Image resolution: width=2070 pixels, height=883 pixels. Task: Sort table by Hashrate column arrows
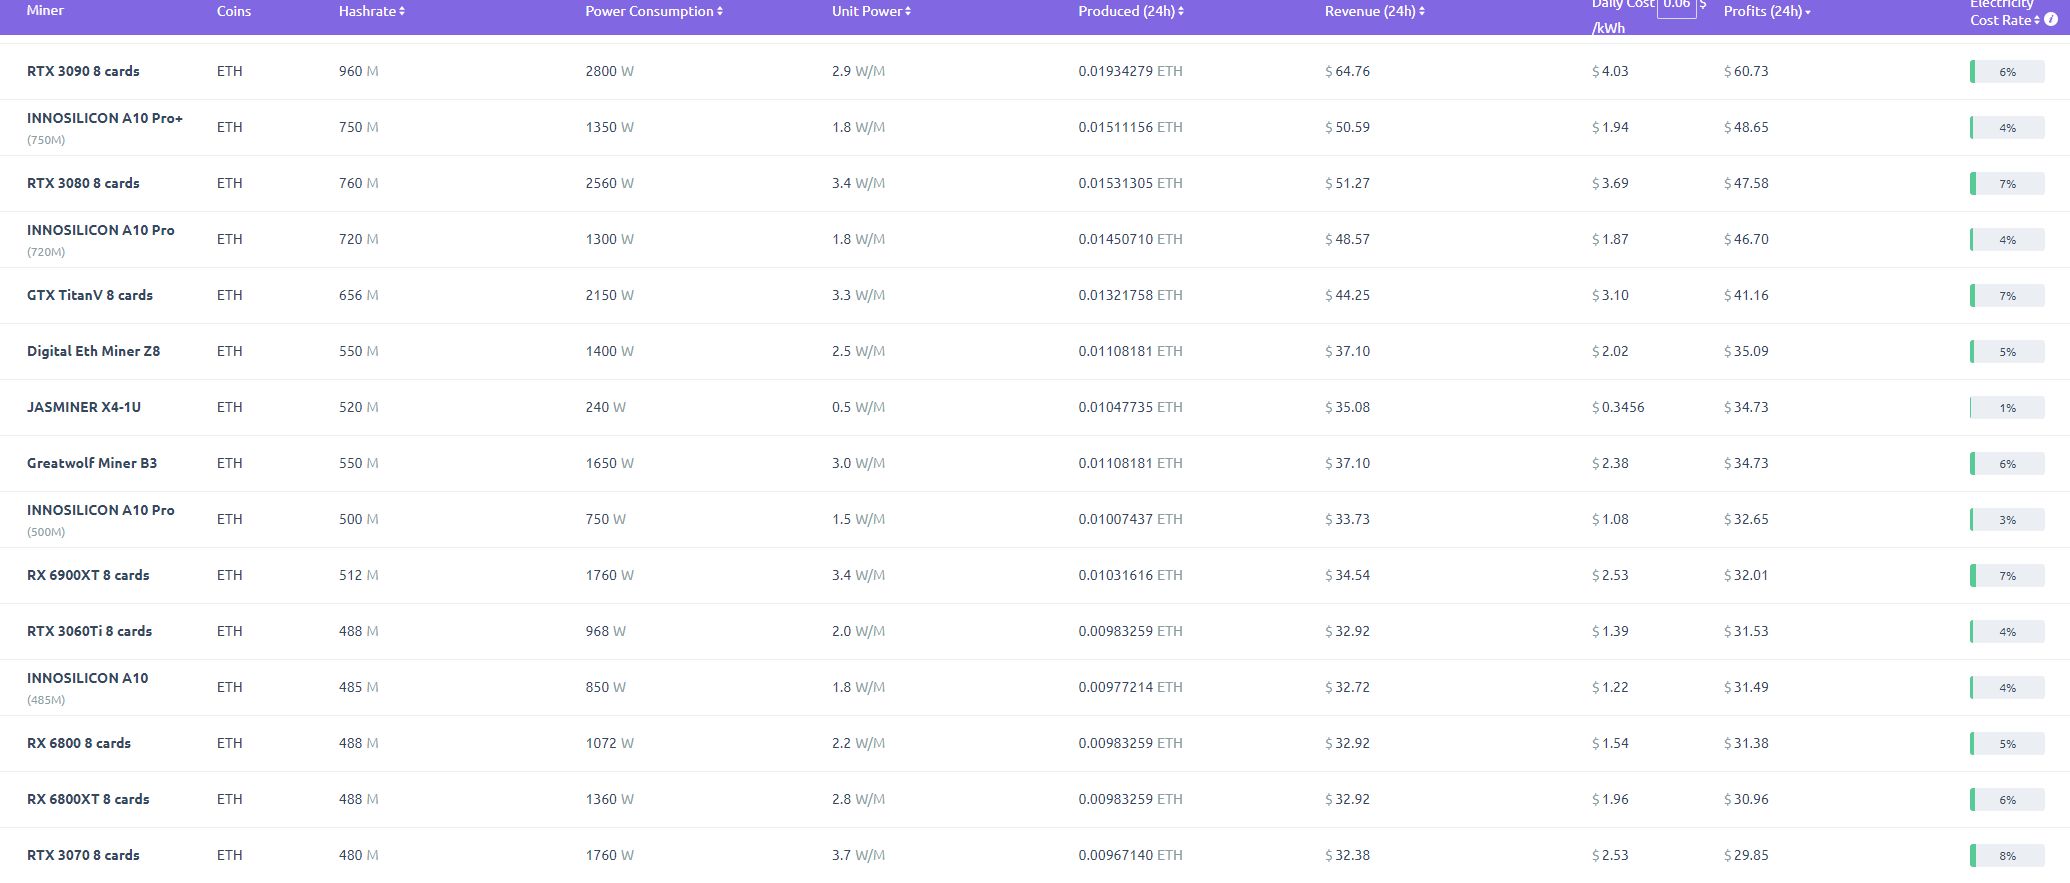coord(402,12)
